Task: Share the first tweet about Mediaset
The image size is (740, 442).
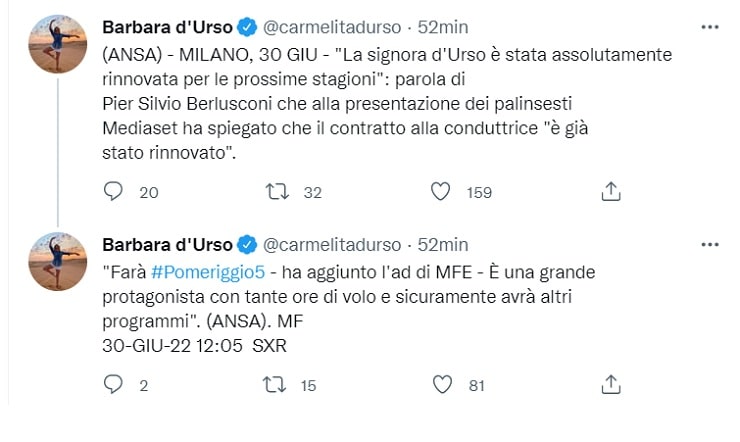Action: pyautogui.click(x=611, y=192)
